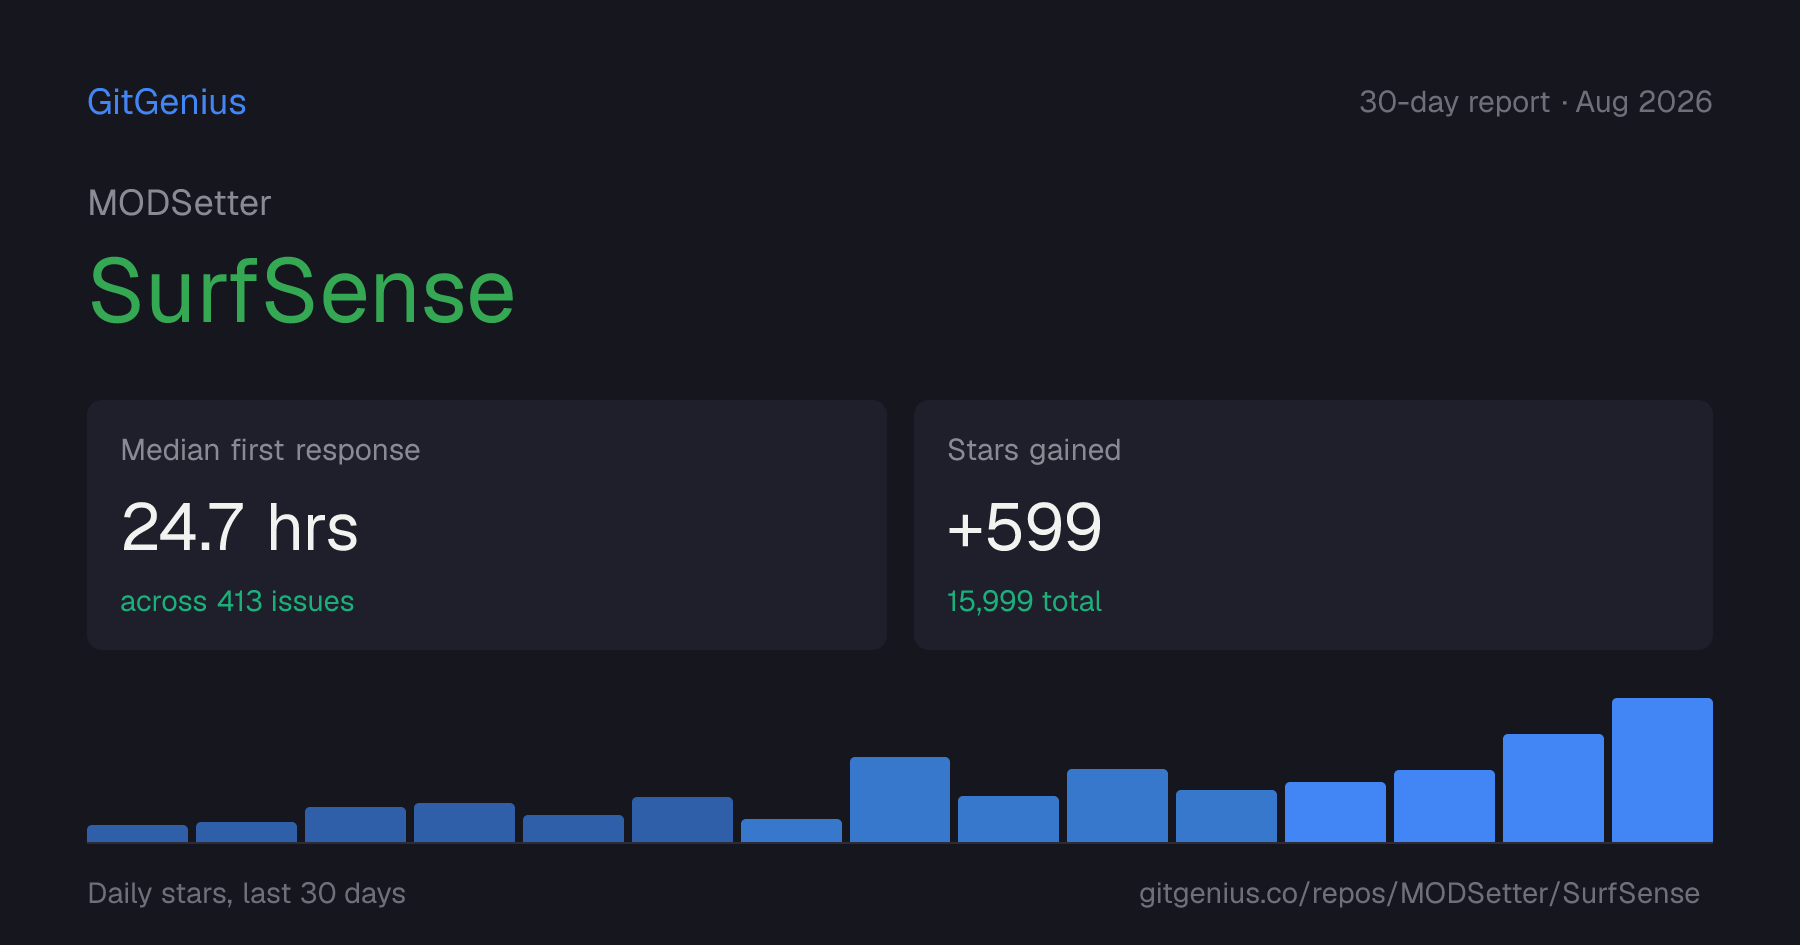Click the +599 stars value

point(1024,527)
